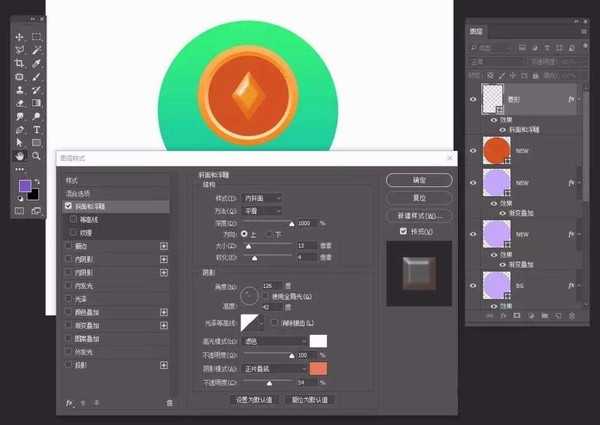Image resolution: width=600 pixels, height=425 pixels.
Task: Click the plus icon beside 颜色叠加
Action: (x=163, y=311)
